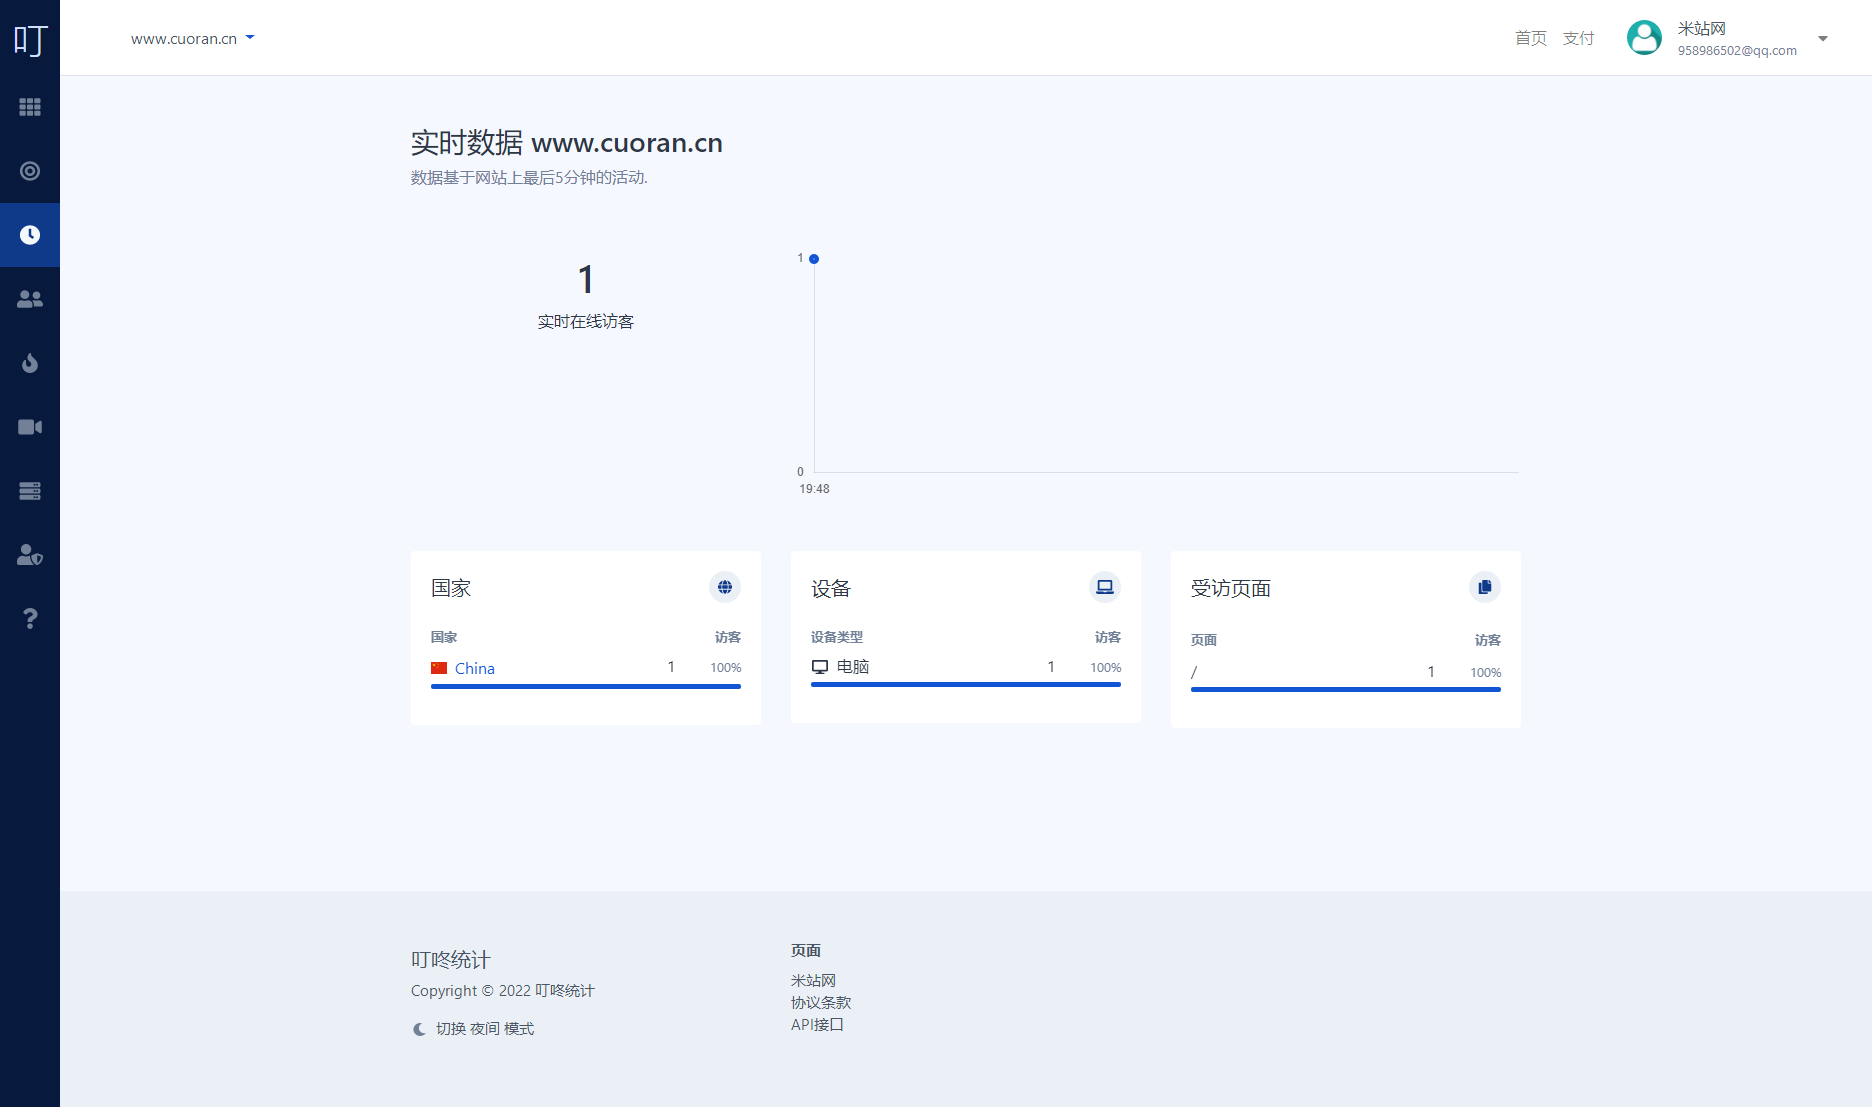Open the 协议条款 footer link
1872x1107 pixels.
(x=821, y=1003)
